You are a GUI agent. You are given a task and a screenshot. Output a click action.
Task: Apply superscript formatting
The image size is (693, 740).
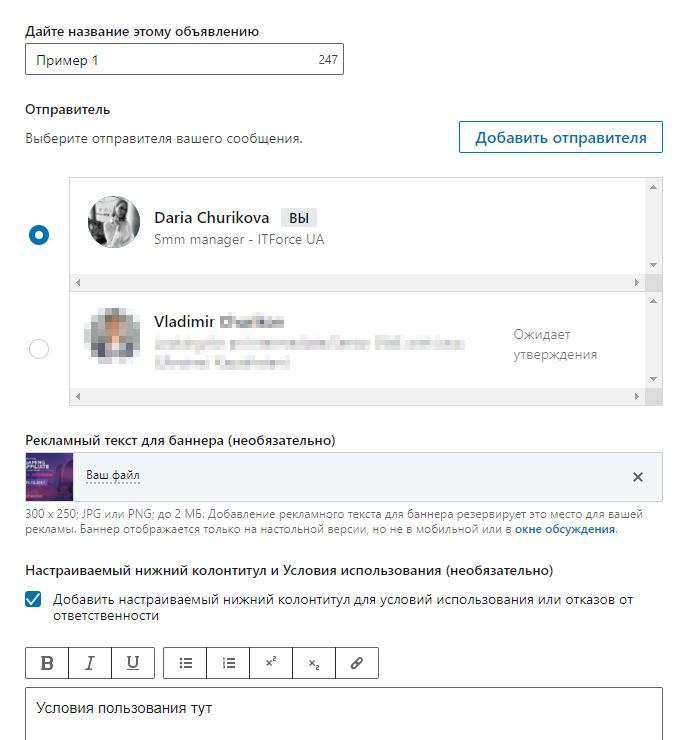271,663
